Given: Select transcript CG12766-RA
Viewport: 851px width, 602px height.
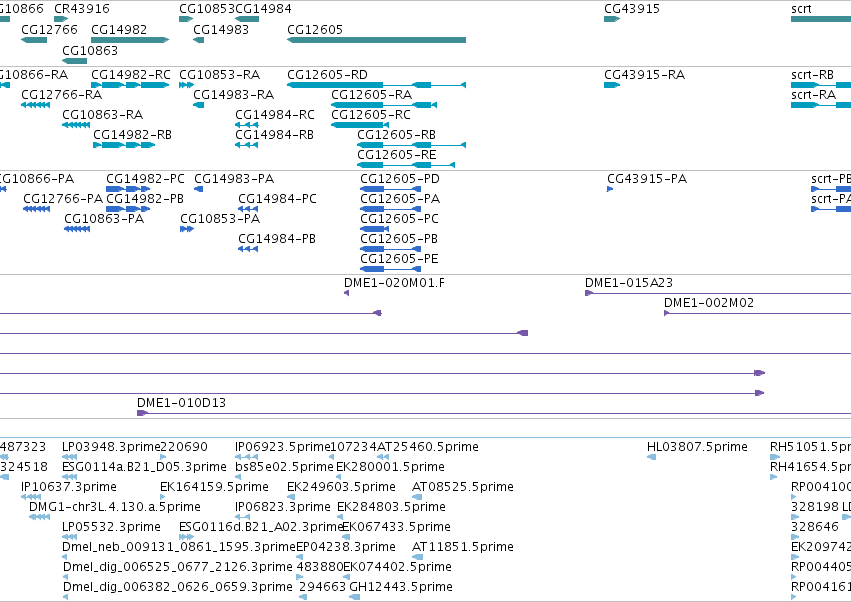Looking at the screenshot, I should [61, 94].
